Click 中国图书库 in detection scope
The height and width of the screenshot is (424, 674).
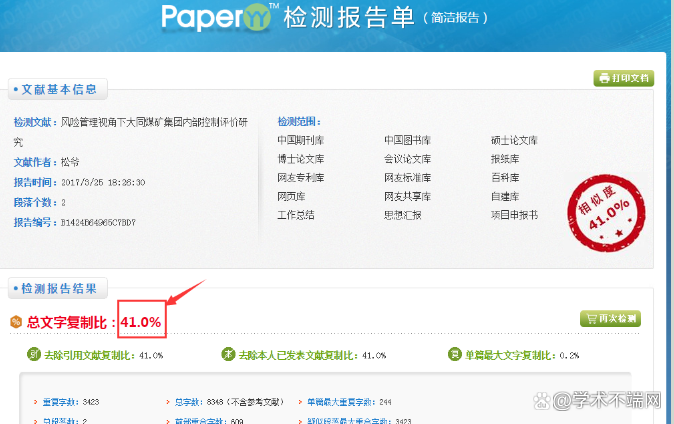(407, 140)
